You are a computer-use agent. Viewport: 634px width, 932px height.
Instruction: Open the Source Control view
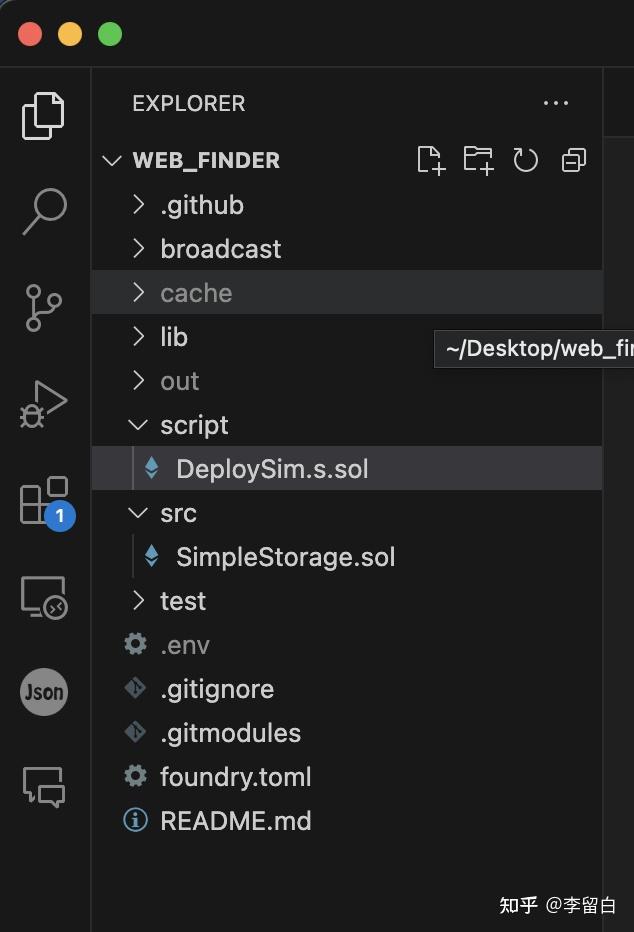point(44,308)
